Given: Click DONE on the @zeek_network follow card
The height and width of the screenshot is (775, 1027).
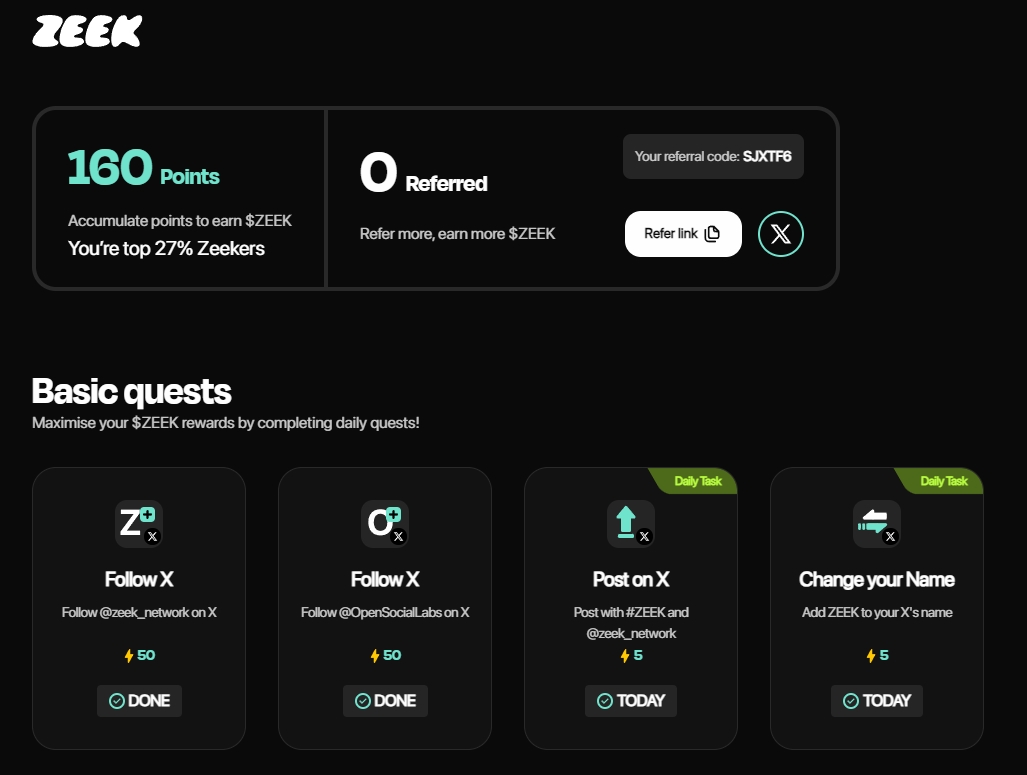Looking at the screenshot, I should [x=140, y=701].
